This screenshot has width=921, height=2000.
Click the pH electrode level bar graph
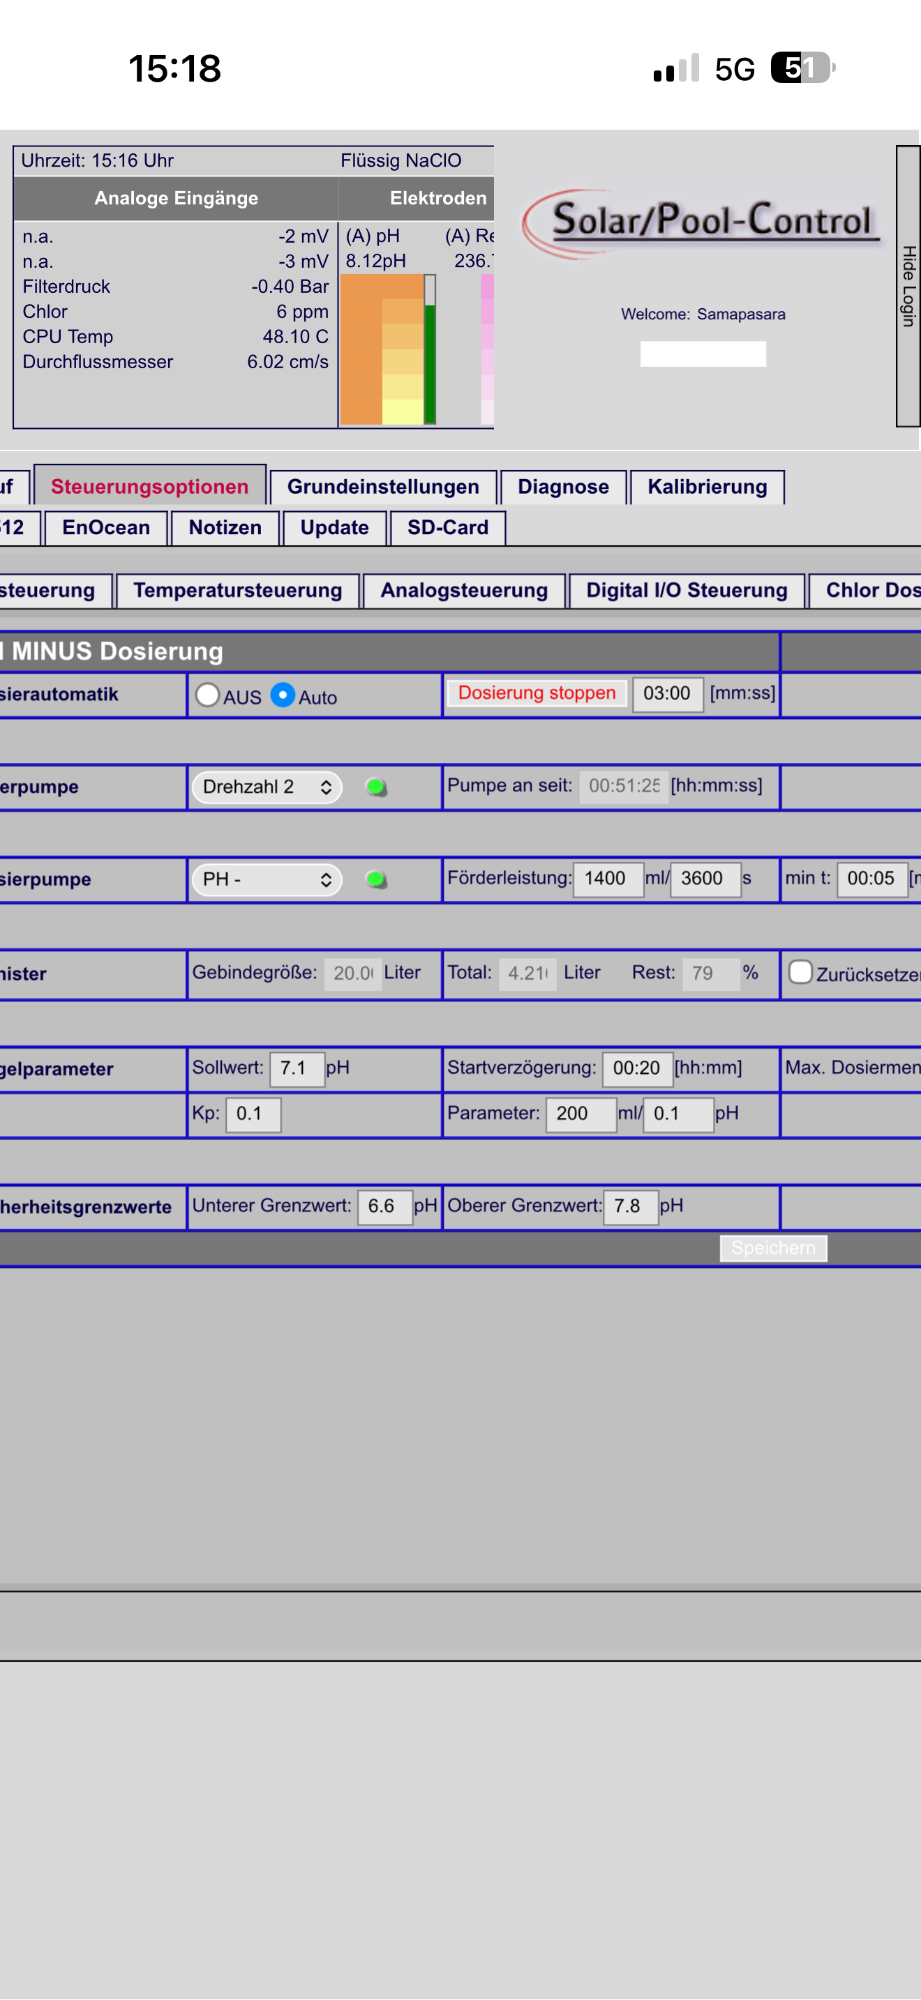382,350
